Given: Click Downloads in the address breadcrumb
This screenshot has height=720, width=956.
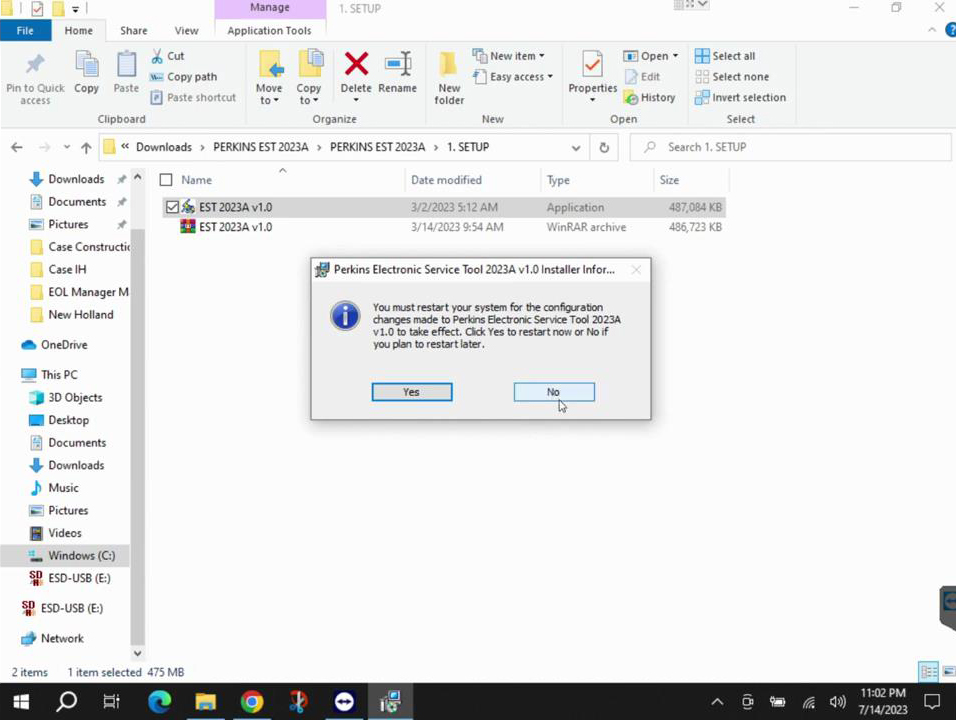Looking at the screenshot, I should [x=163, y=147].
